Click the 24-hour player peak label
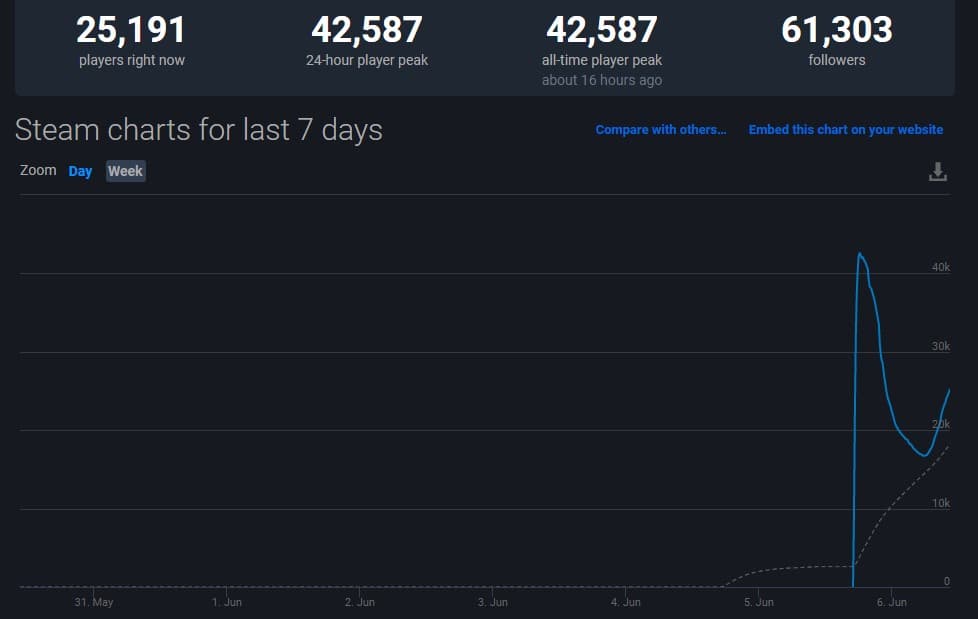 (x=367, y=61)
